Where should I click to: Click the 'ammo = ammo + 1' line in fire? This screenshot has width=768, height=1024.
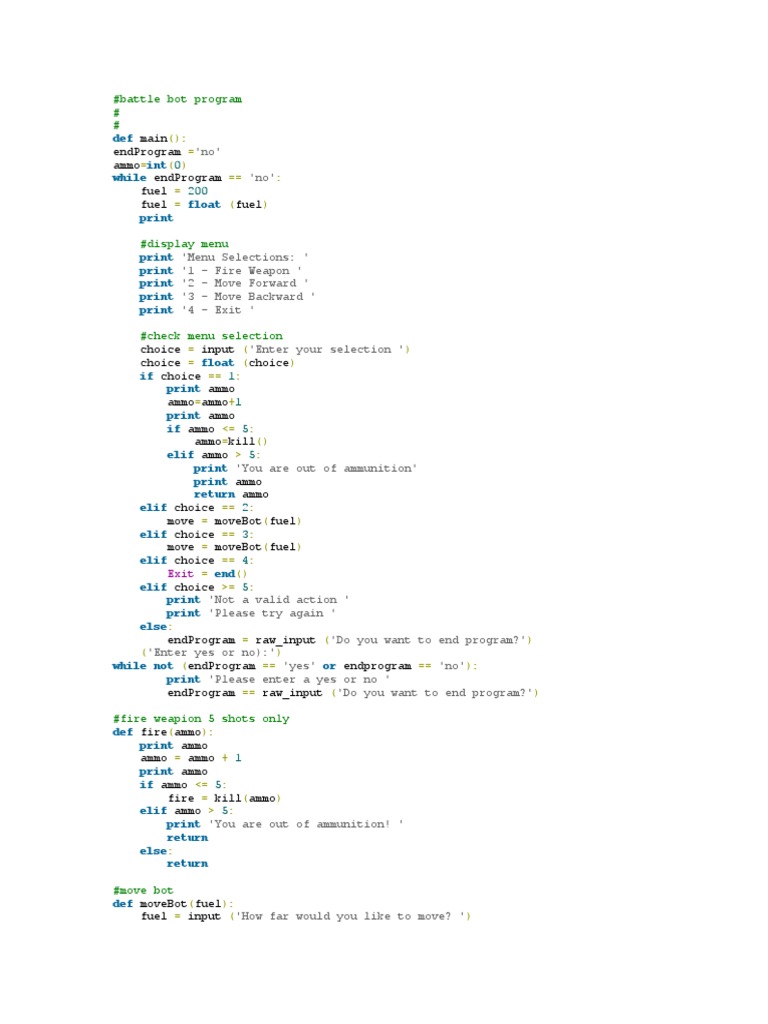pos(191,758)
